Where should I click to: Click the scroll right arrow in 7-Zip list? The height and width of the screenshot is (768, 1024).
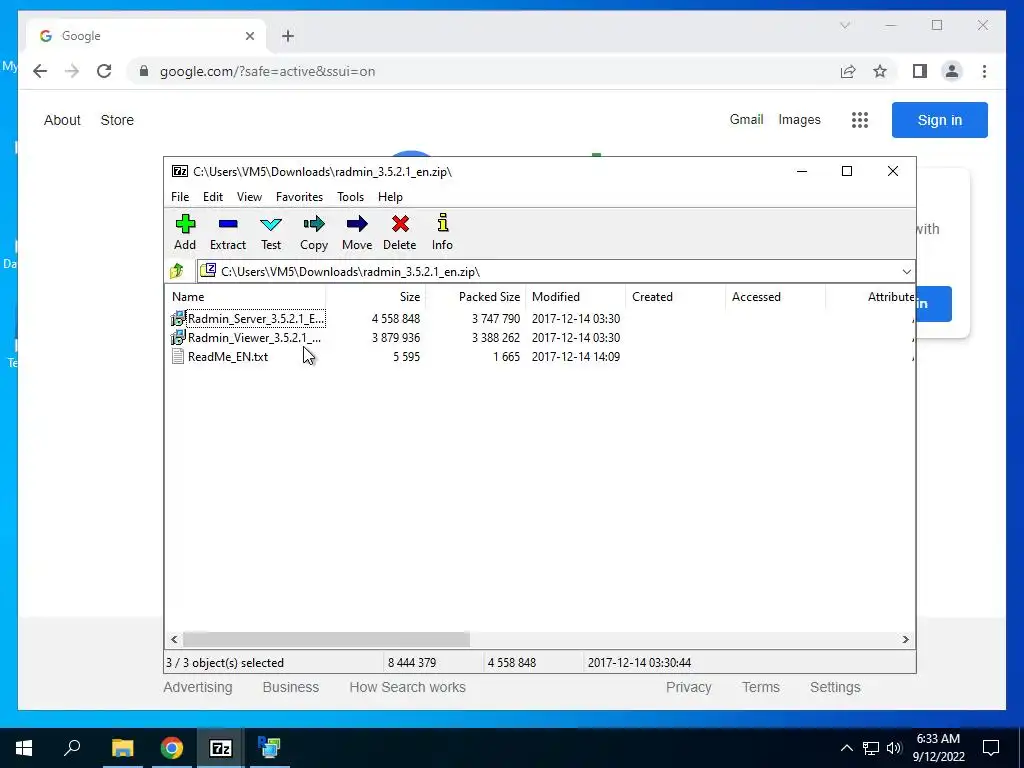click(905, 639)
